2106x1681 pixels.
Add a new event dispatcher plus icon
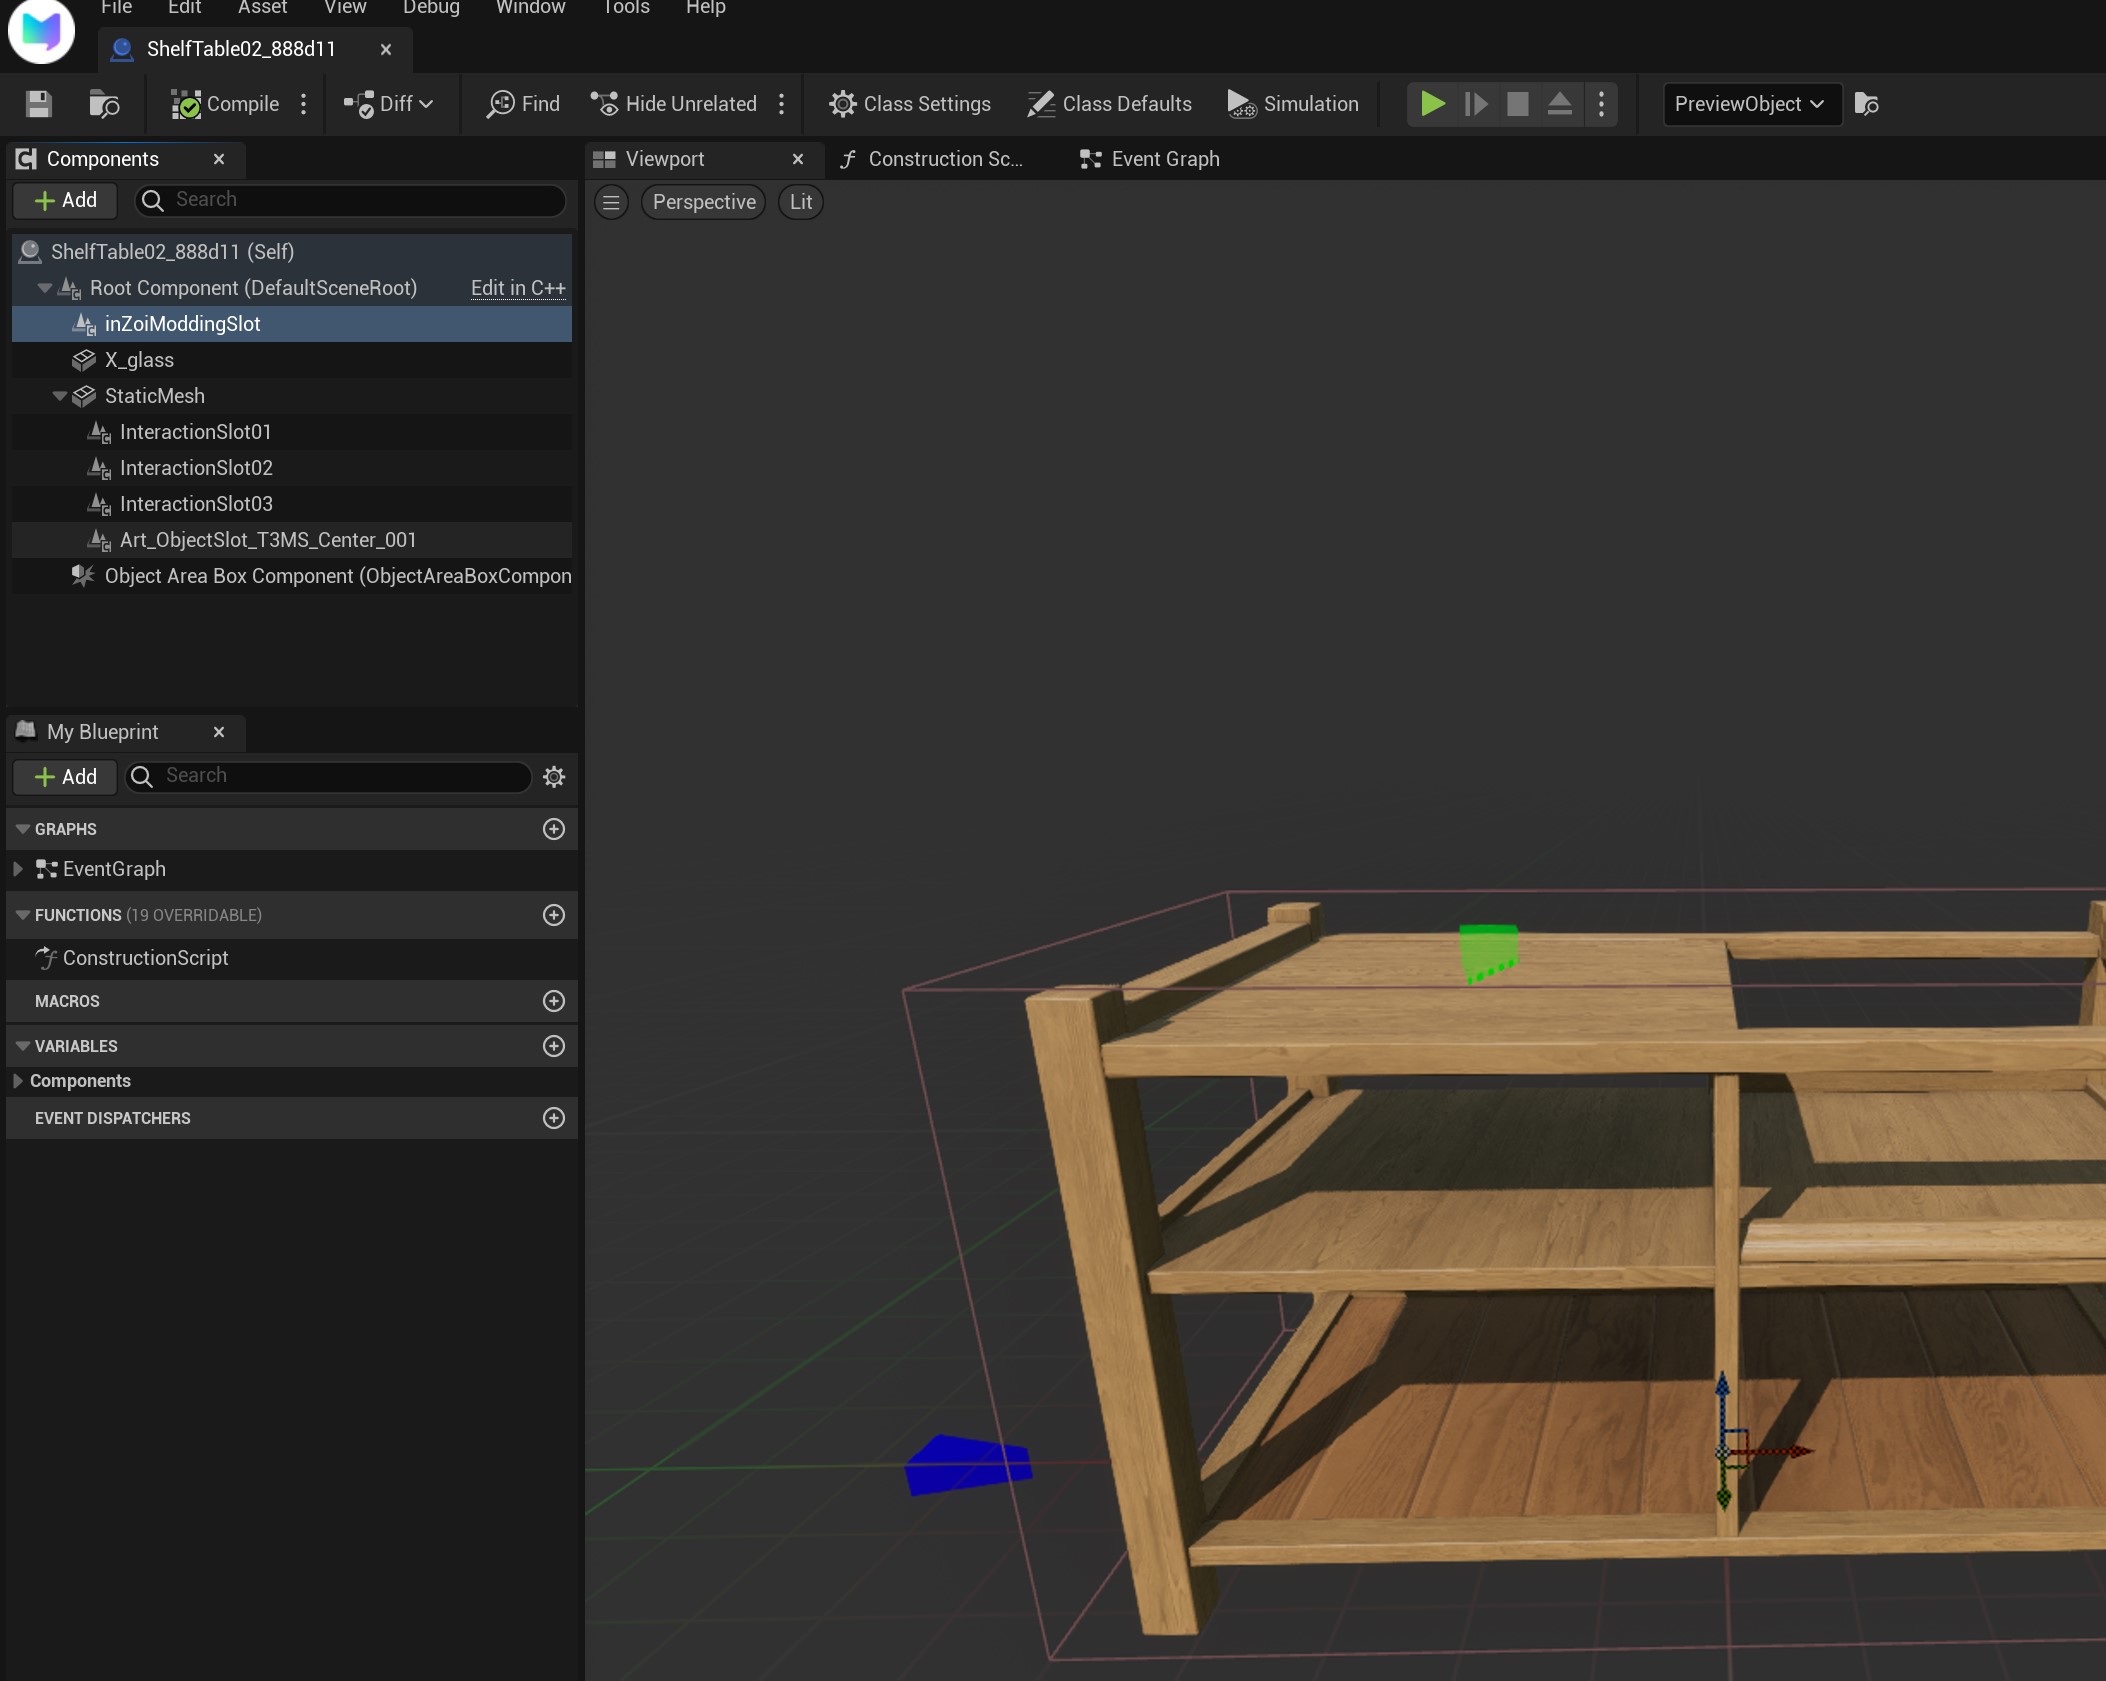coord(554,1118)
